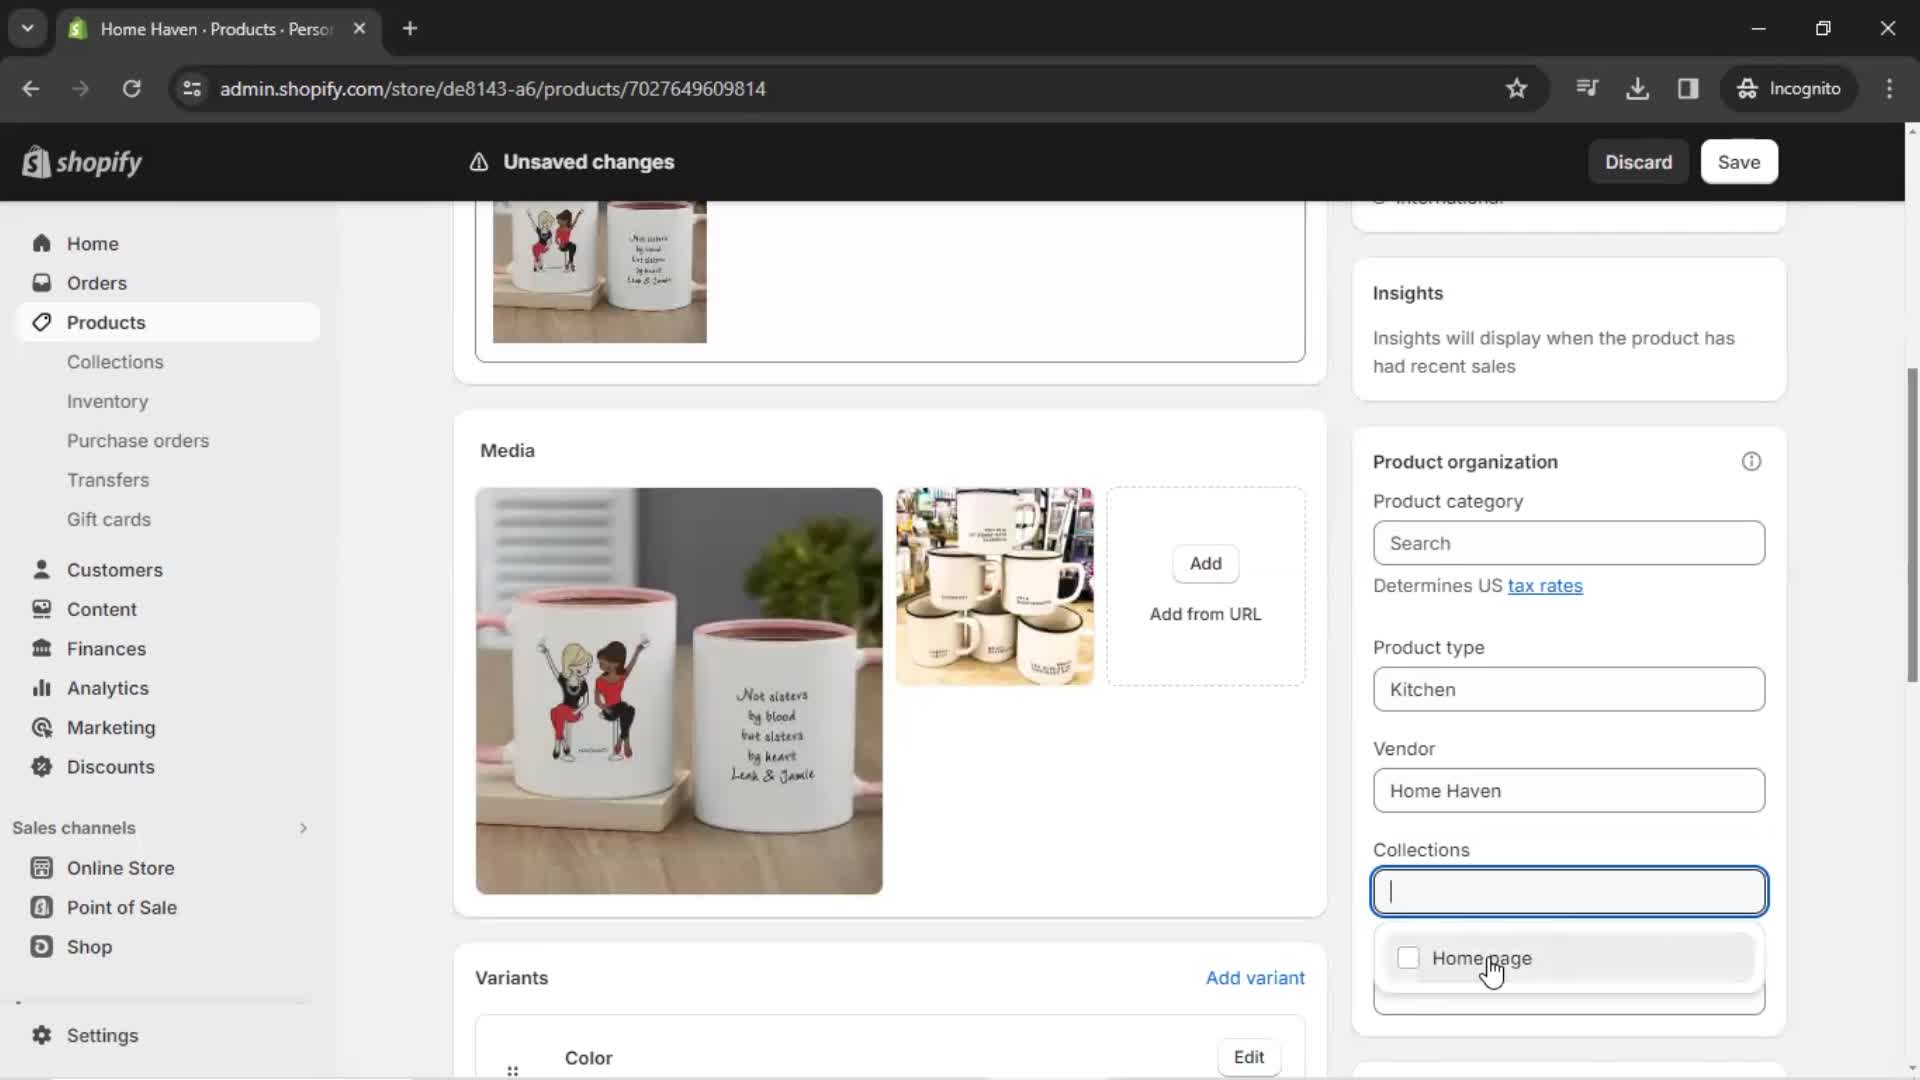Click the first product media thumbnail

tap(678, 690)
